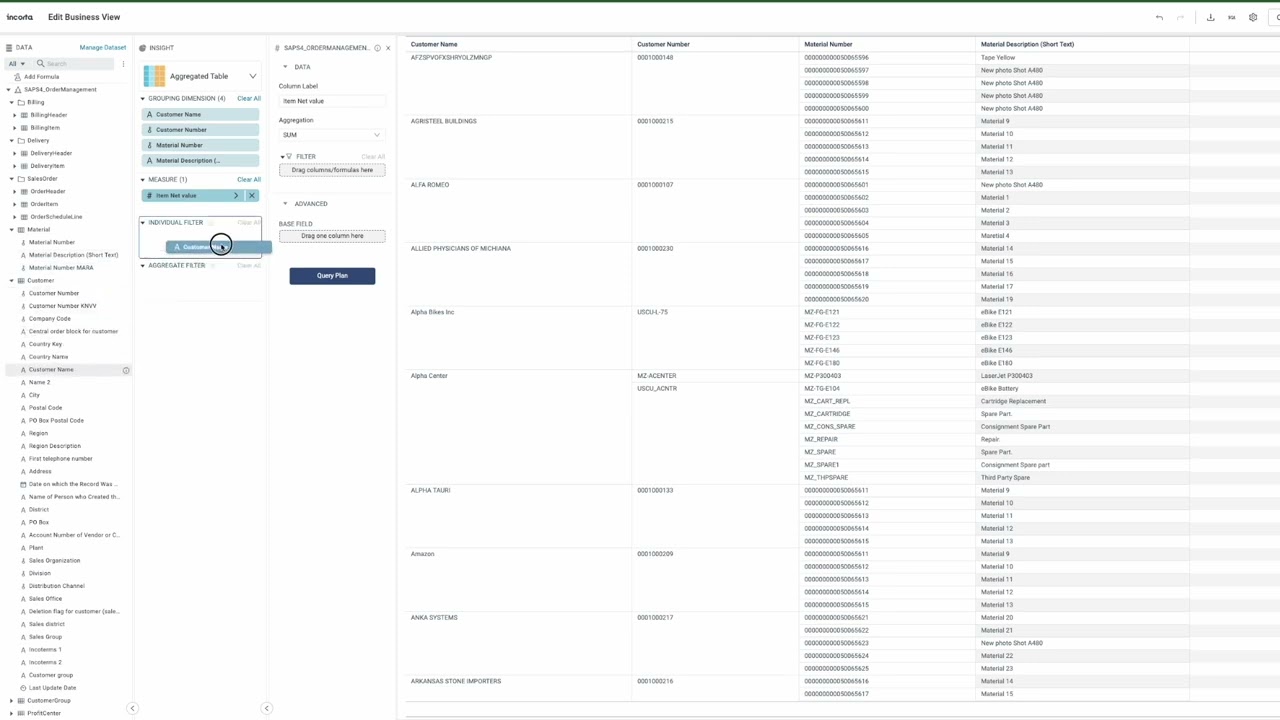Image resolution: width=1280 pixels, height=720 pixels.
Task: Collapse the data panel with left chevron
Action: tap(132, 708)
